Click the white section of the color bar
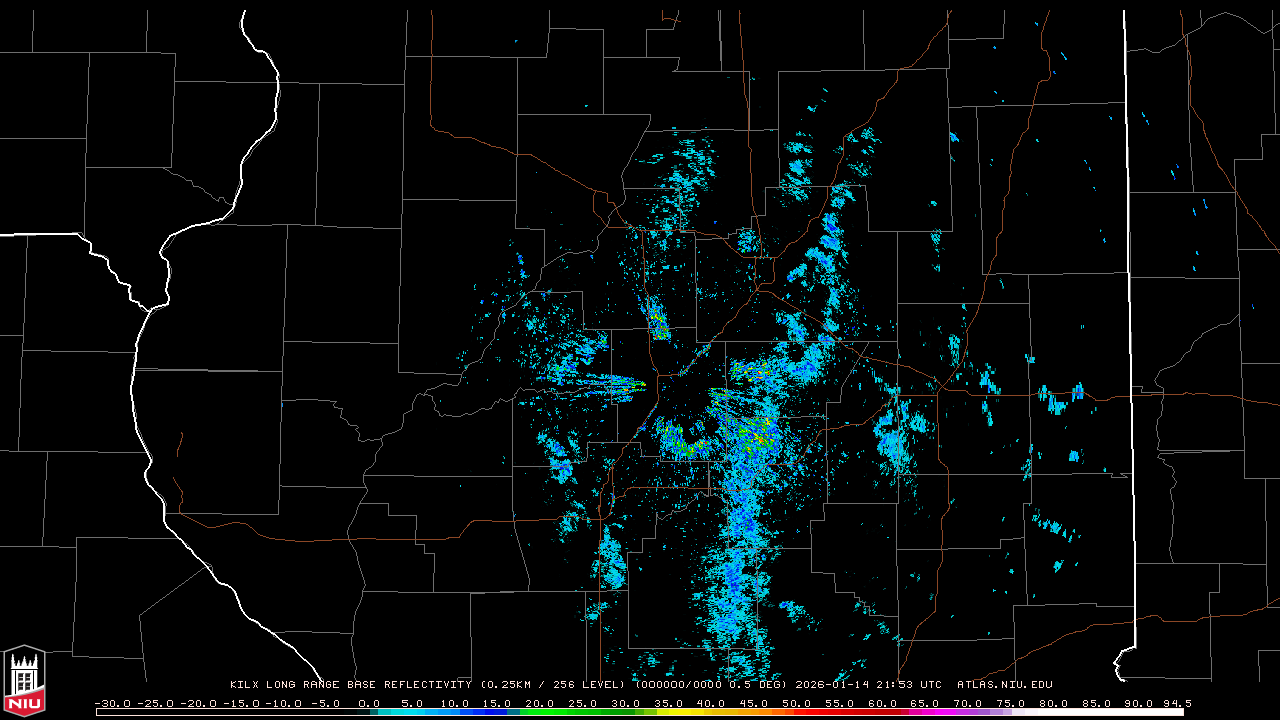The width and height of the screenshot is (1280, 720). pyautogui.click(x=1100, y=712)
